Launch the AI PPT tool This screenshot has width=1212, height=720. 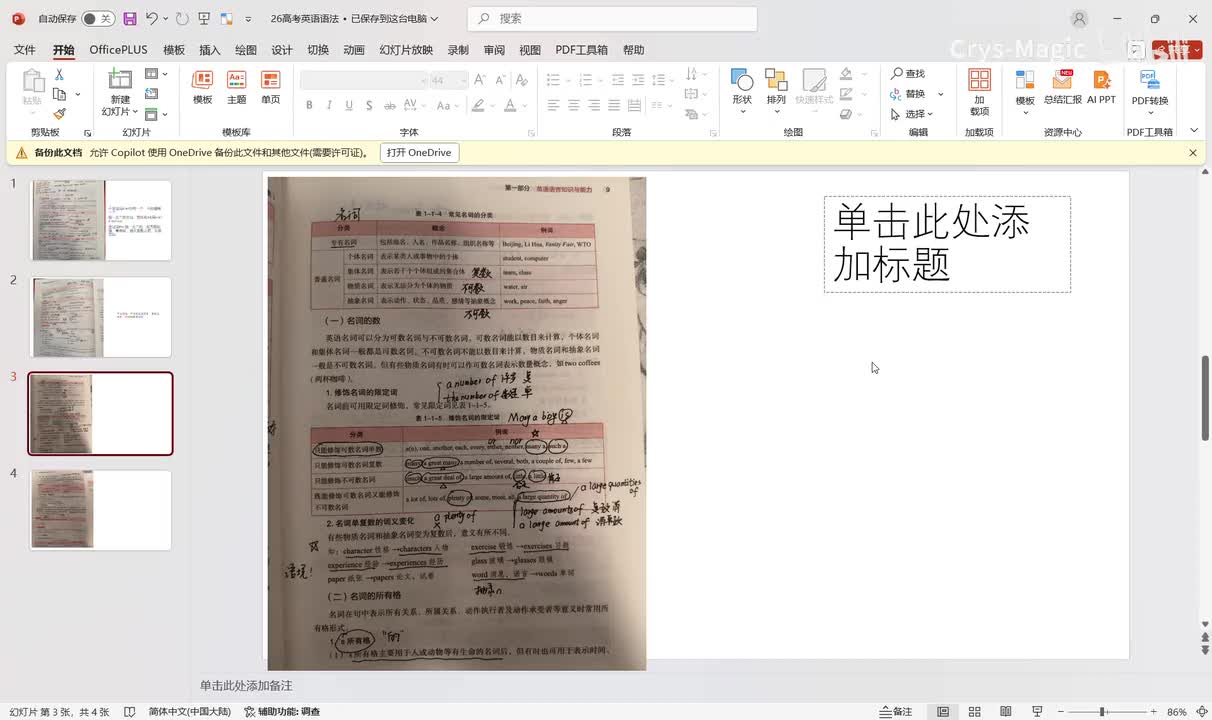tap(1101, 88)
